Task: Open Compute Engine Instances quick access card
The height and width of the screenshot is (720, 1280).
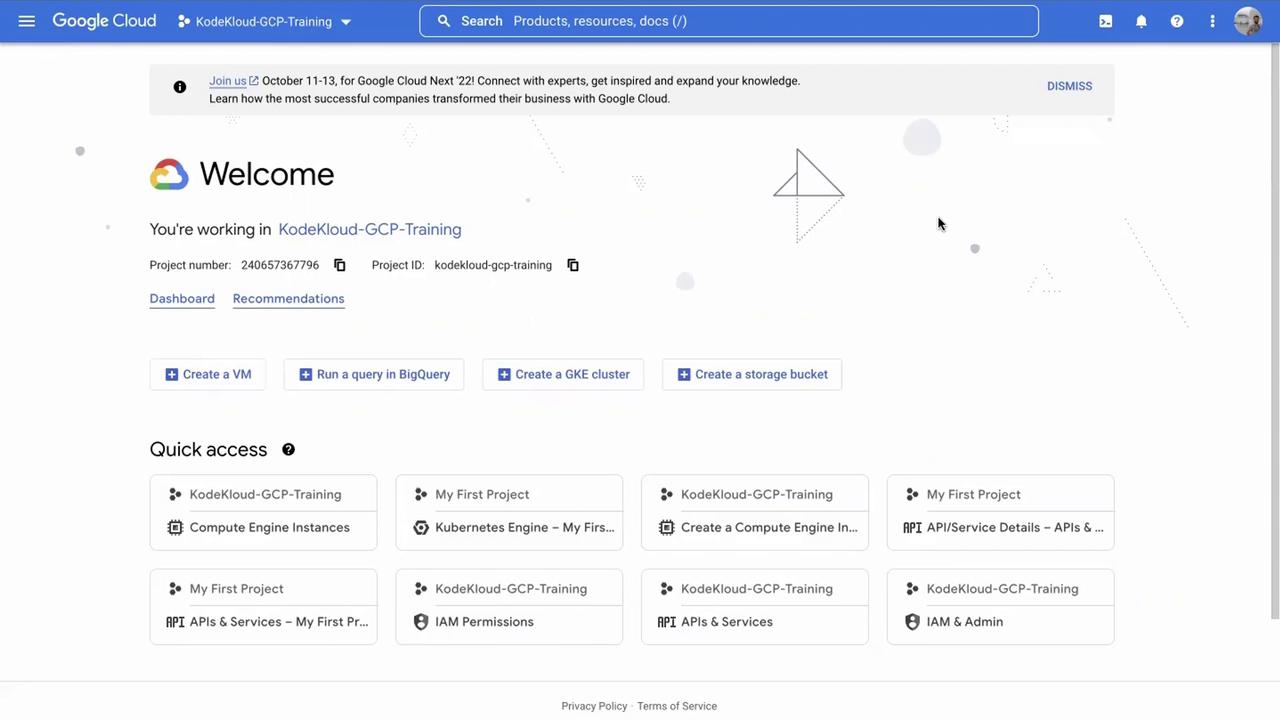Action: tap(264, 512)
